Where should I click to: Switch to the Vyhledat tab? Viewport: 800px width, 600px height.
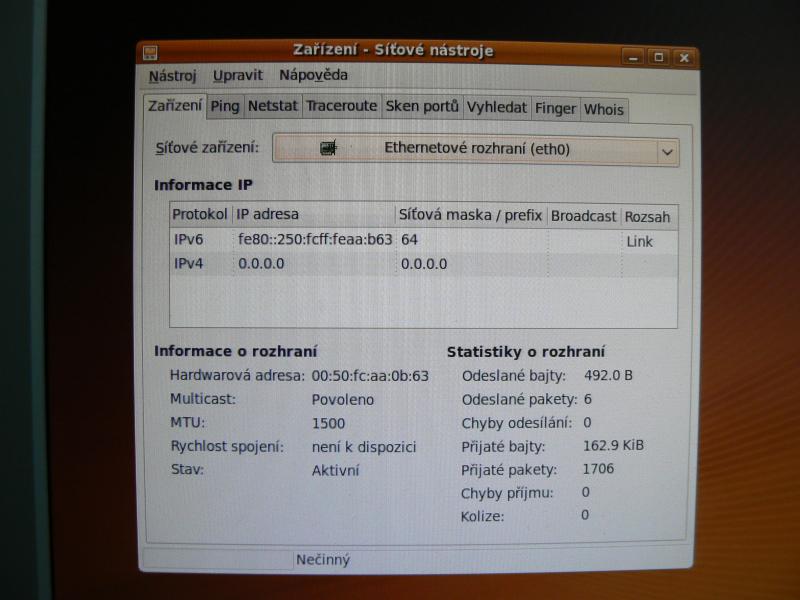496,108
